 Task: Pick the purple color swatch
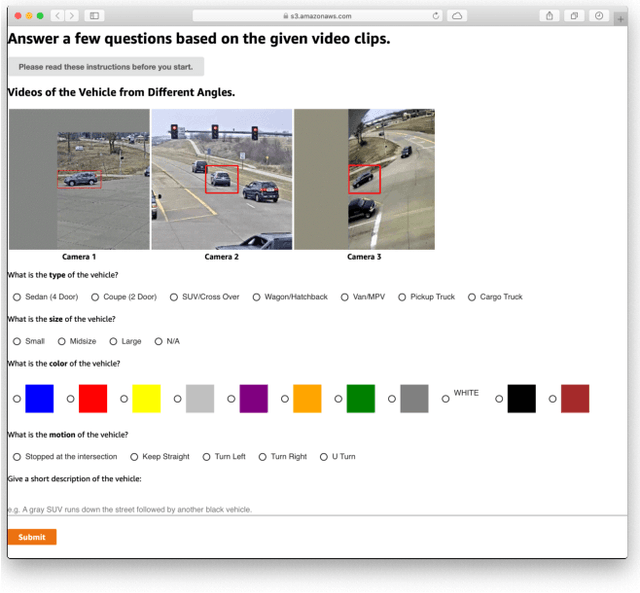pyautogui.click(x=253, y=398)
